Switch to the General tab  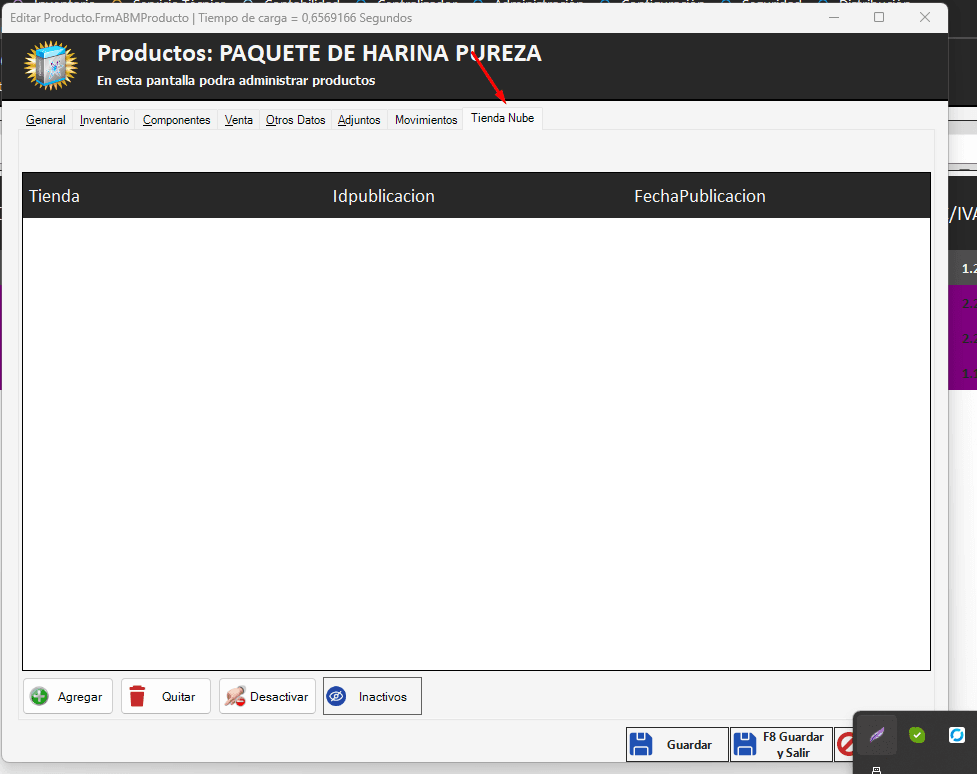(x=46, y=120)
